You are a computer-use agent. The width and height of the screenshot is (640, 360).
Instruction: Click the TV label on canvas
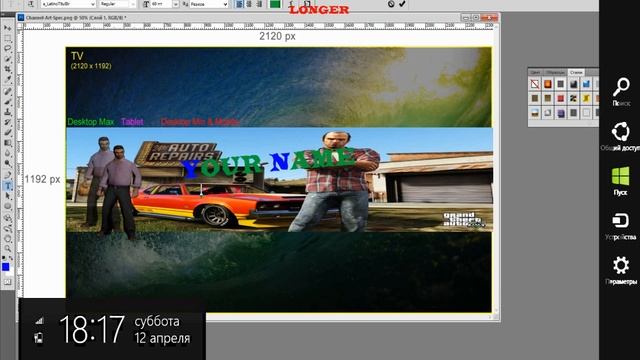77,56
